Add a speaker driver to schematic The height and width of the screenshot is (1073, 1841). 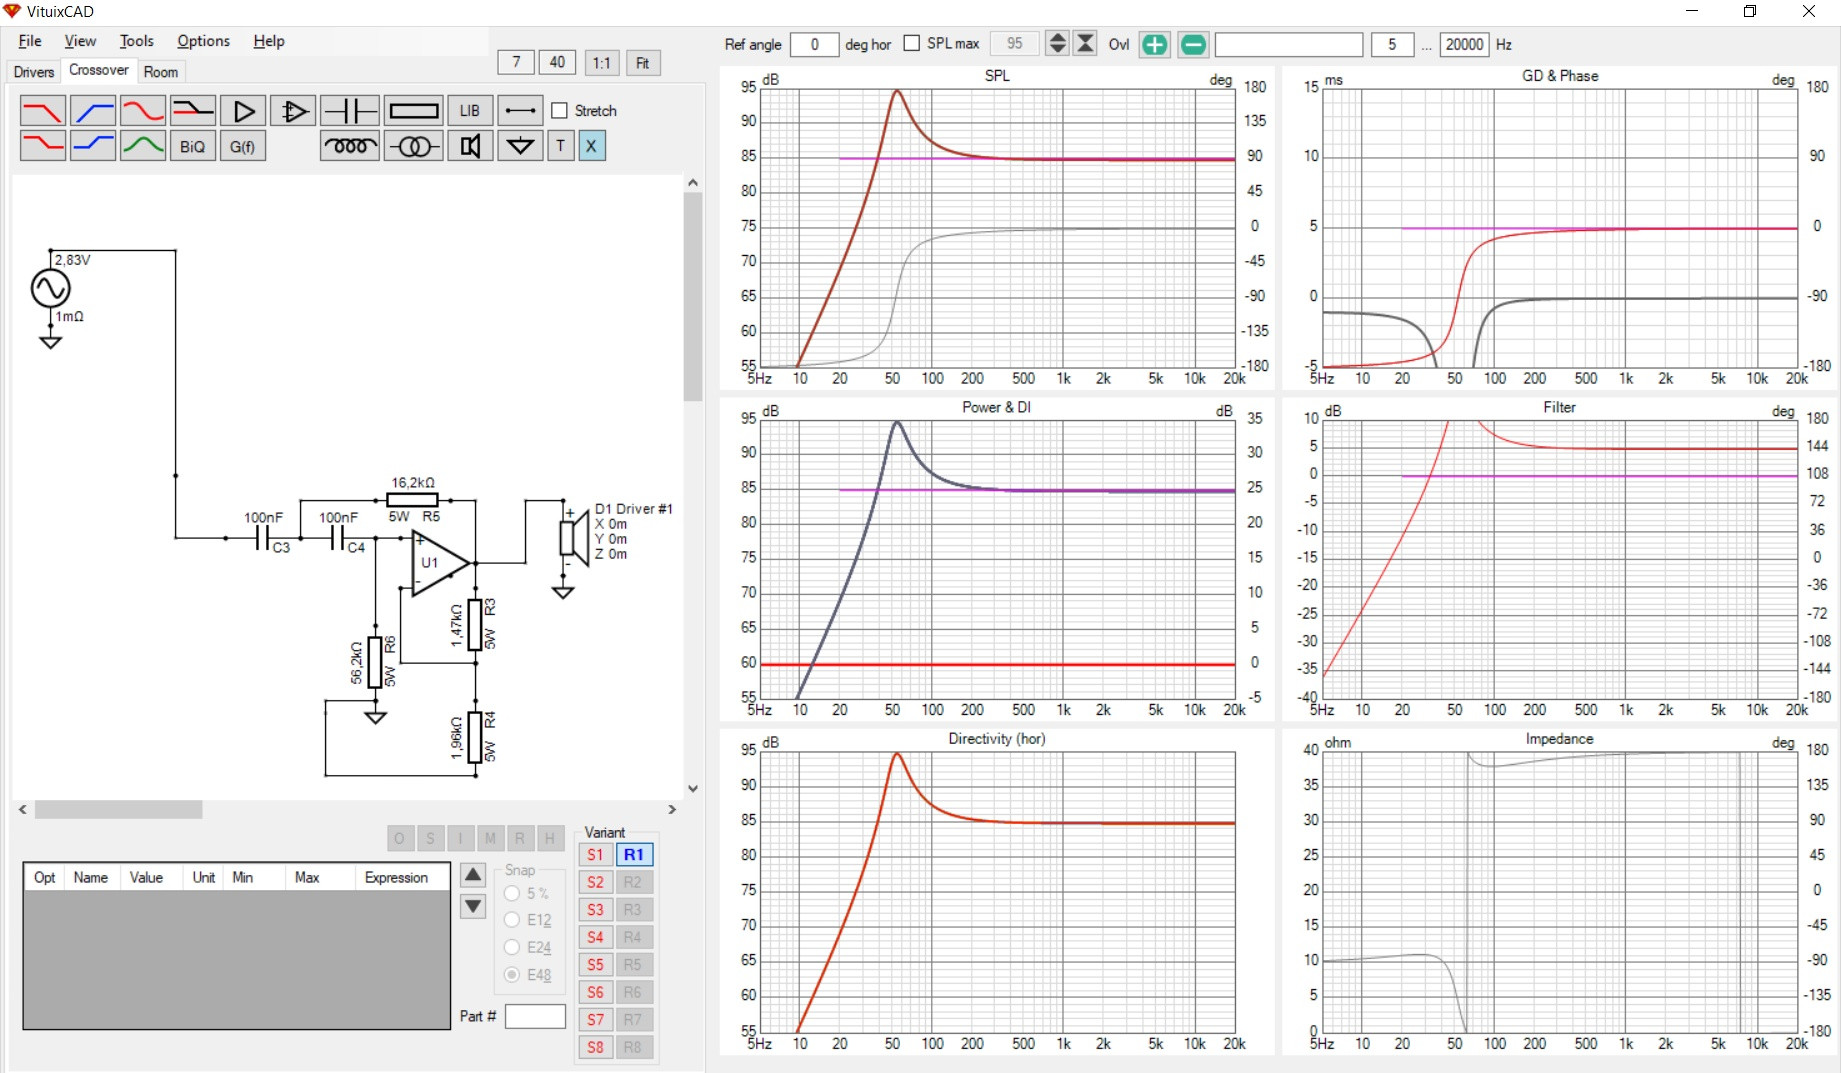(x=470, y=147)
